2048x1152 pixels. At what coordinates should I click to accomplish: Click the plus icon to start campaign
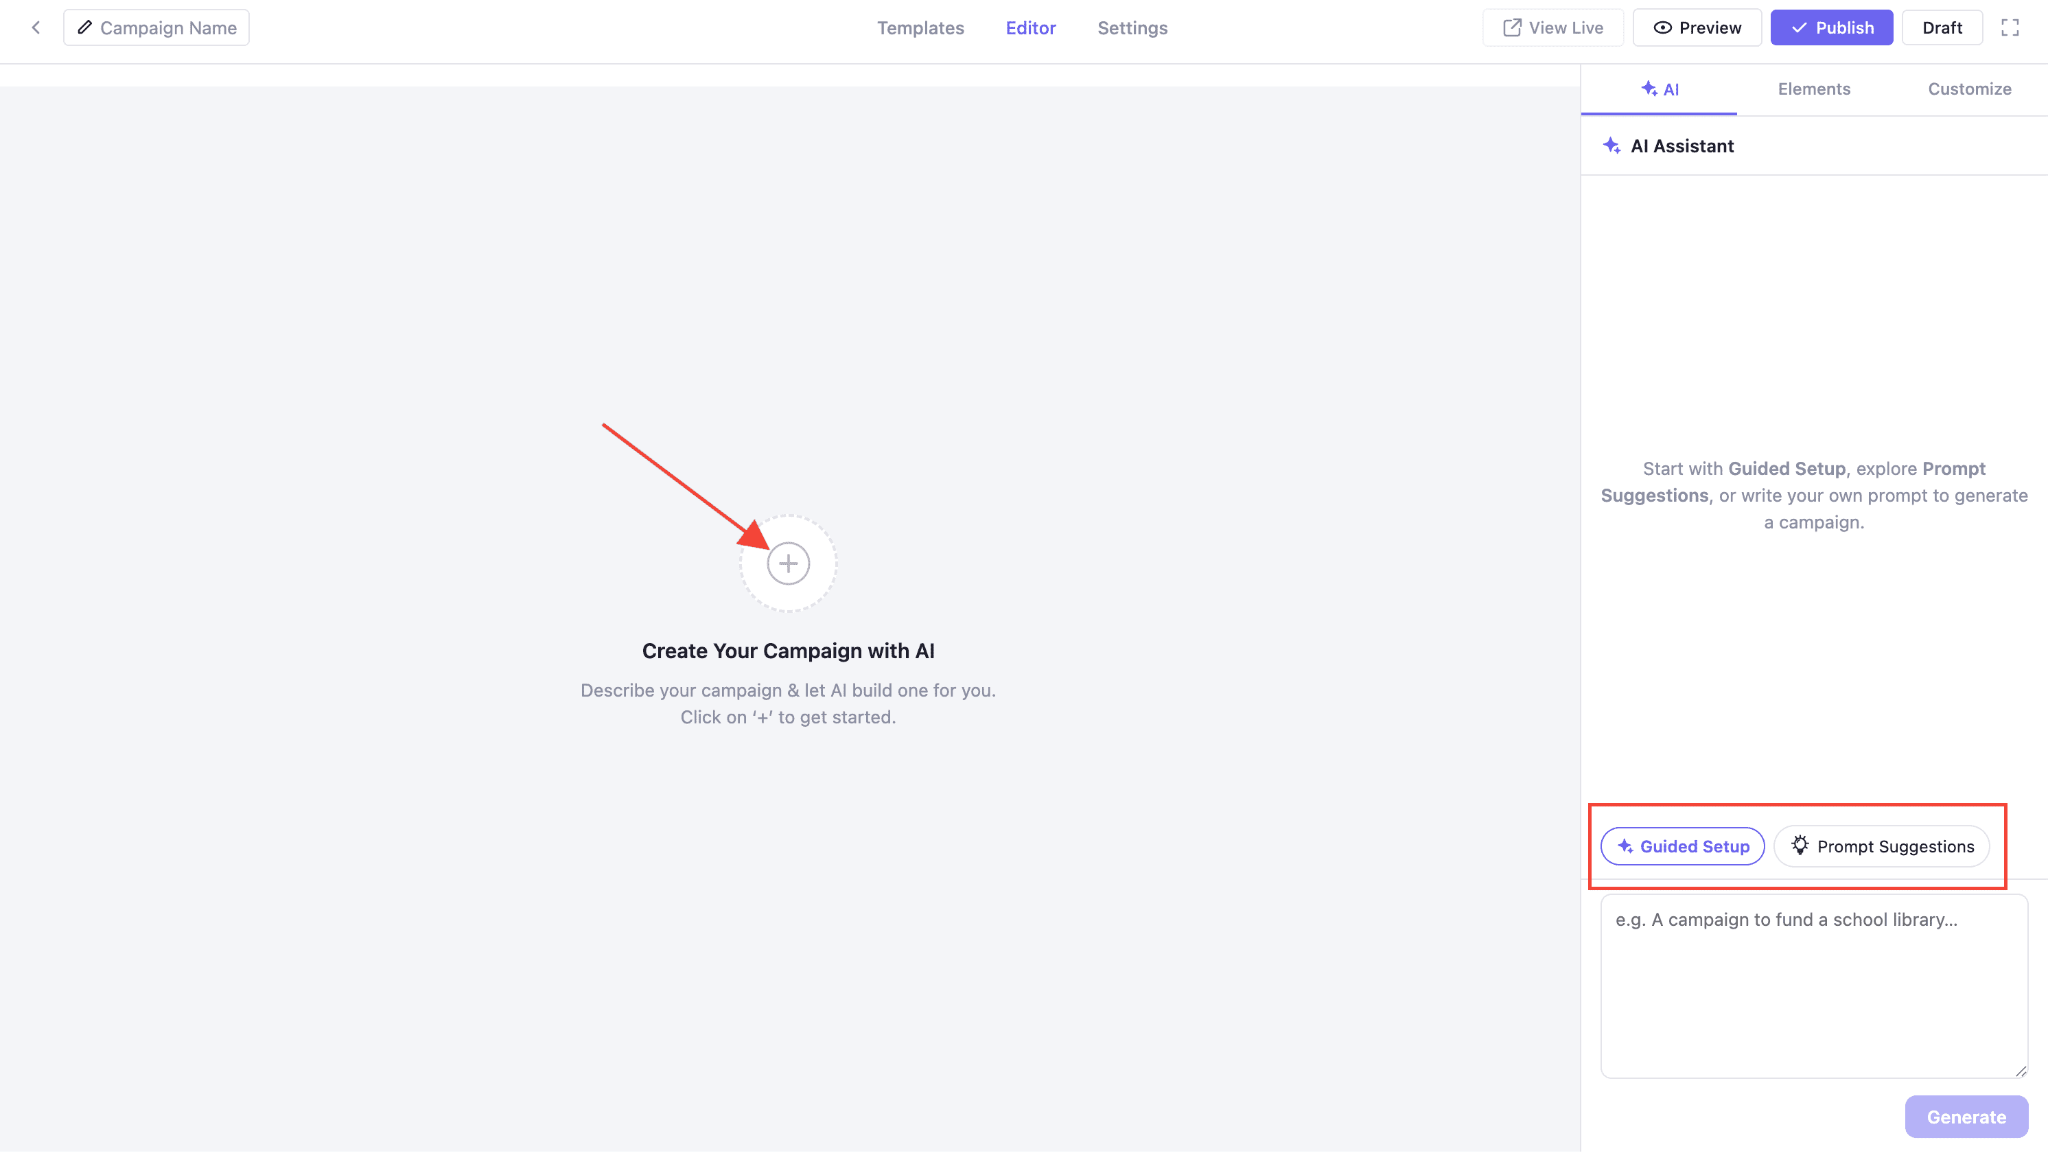pos(788,564)
